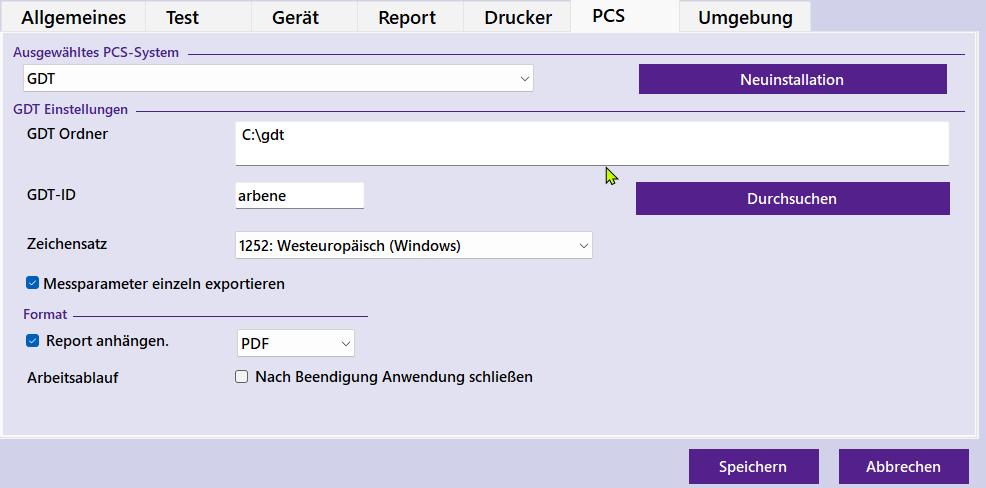Screen dimensions: 986x488
Task: Toggle the Report anhängen checkbox
Action: pos(32,340)
